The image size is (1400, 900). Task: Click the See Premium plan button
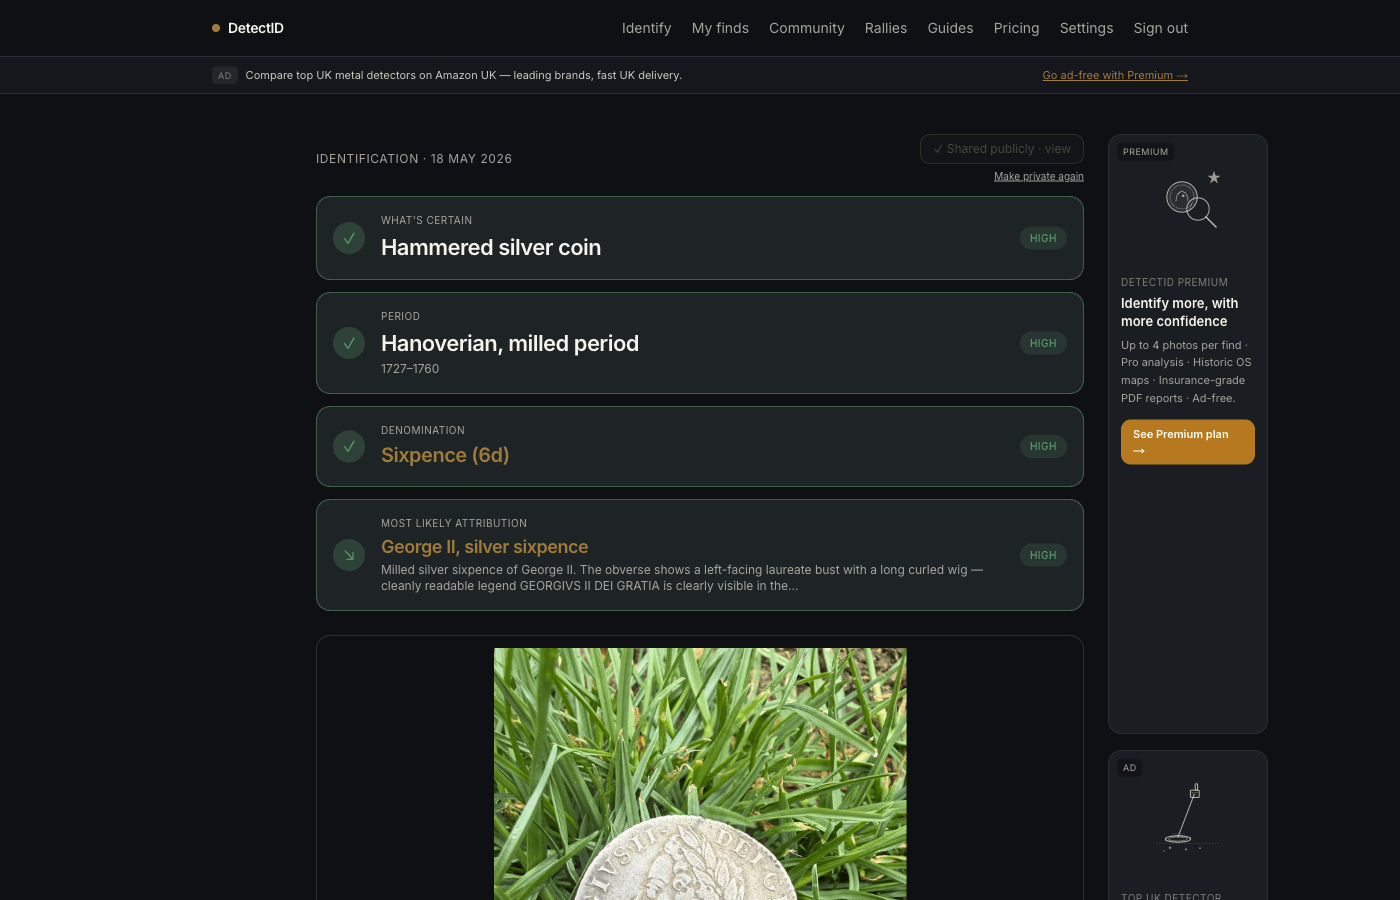[1188, 442]
